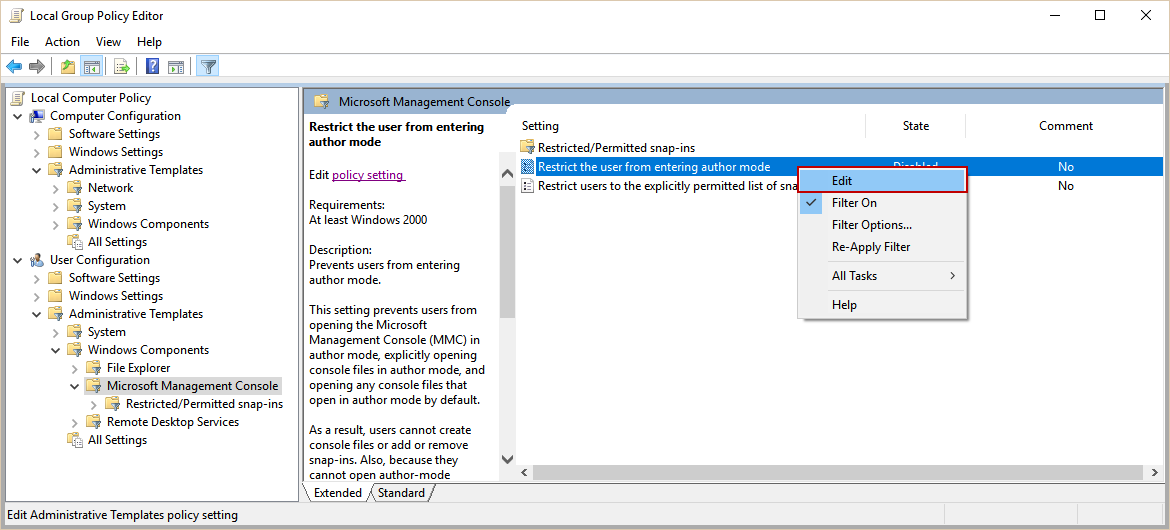Collapse the Microsoft Management Console tree node

click(74, 386)
